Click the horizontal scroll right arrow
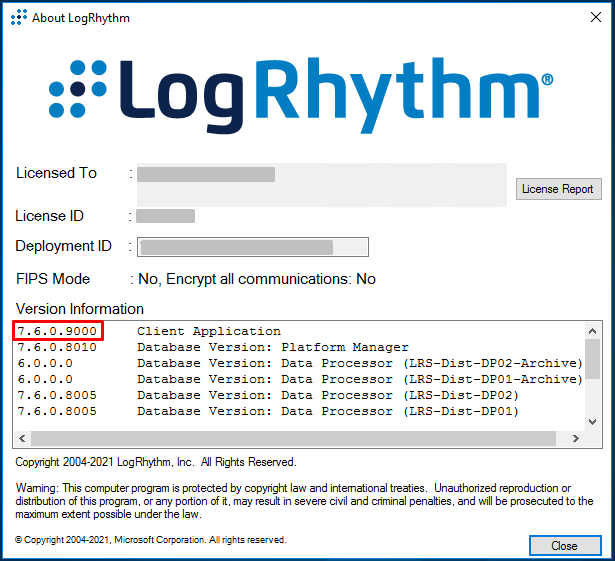The width and height of the screenshot is (615, 561). pos(575,439)
